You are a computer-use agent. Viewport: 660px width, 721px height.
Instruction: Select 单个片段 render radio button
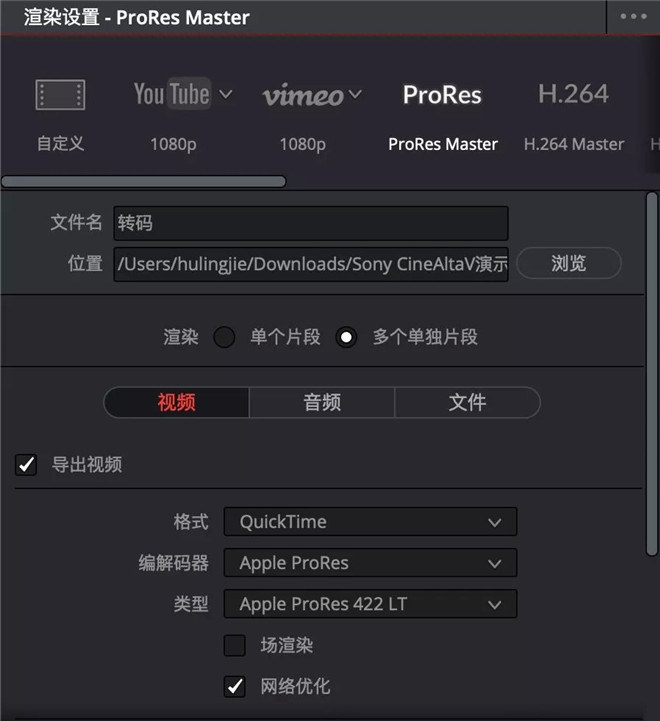[x=224, y=337]
